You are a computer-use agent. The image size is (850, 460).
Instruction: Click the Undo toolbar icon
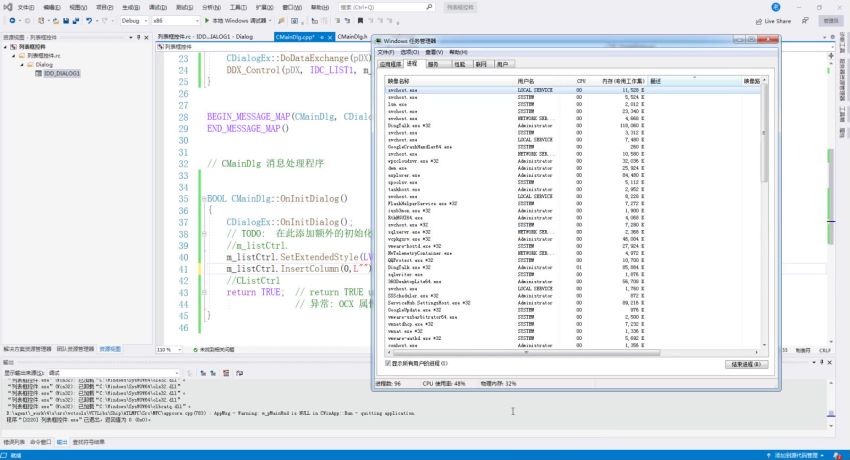click(89, 21)
